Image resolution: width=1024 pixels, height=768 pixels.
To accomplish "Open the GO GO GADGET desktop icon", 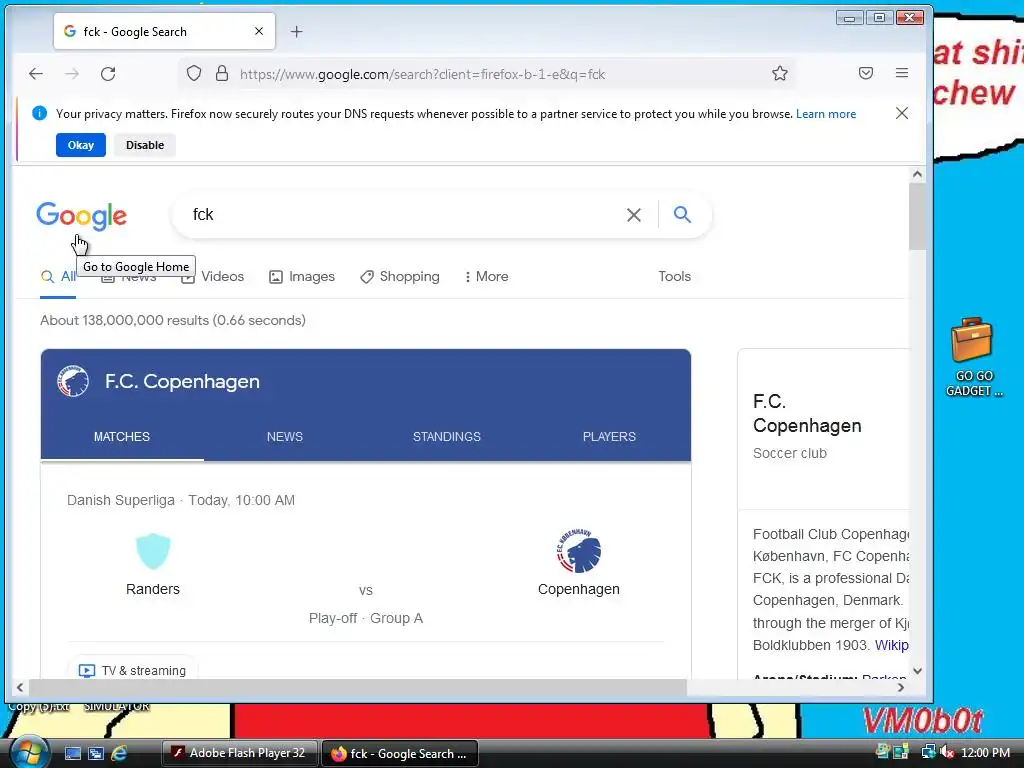I will (972, 357).
